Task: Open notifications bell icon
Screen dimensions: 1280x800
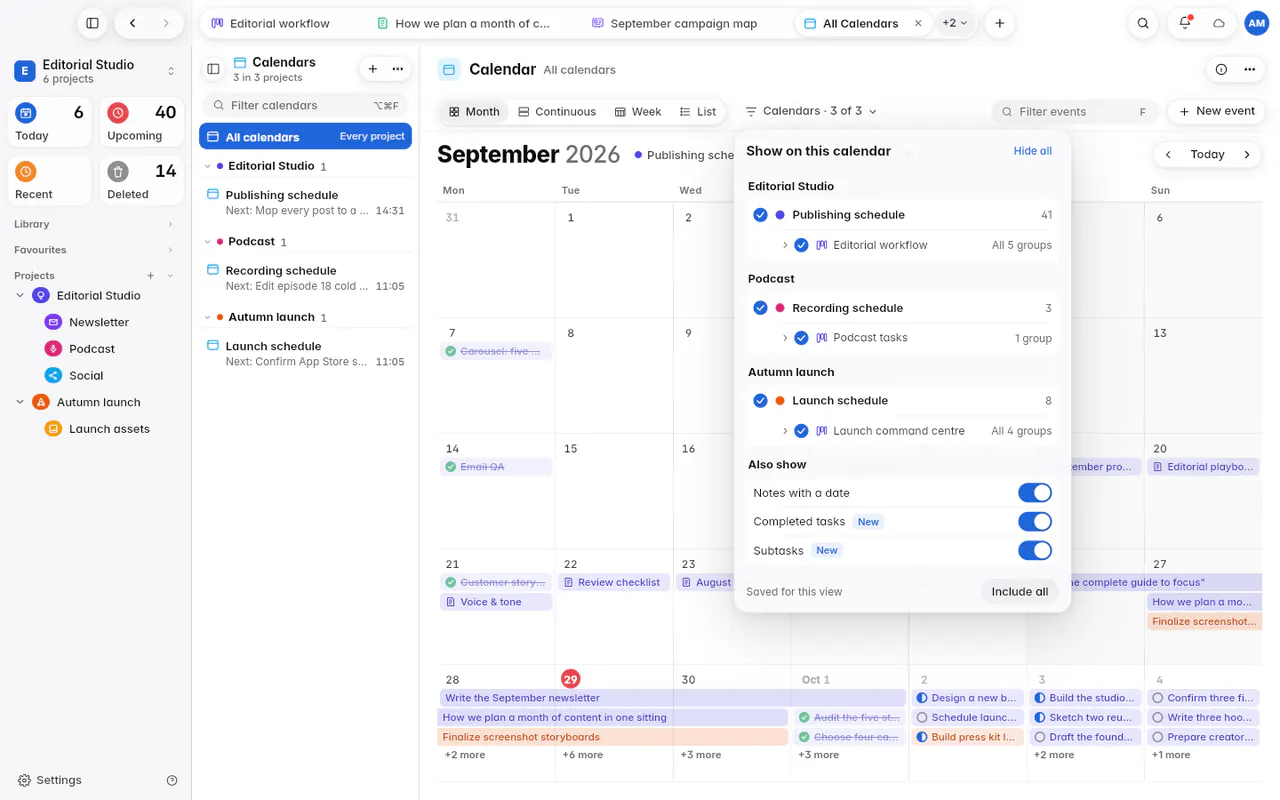Action: (1185, 23)
